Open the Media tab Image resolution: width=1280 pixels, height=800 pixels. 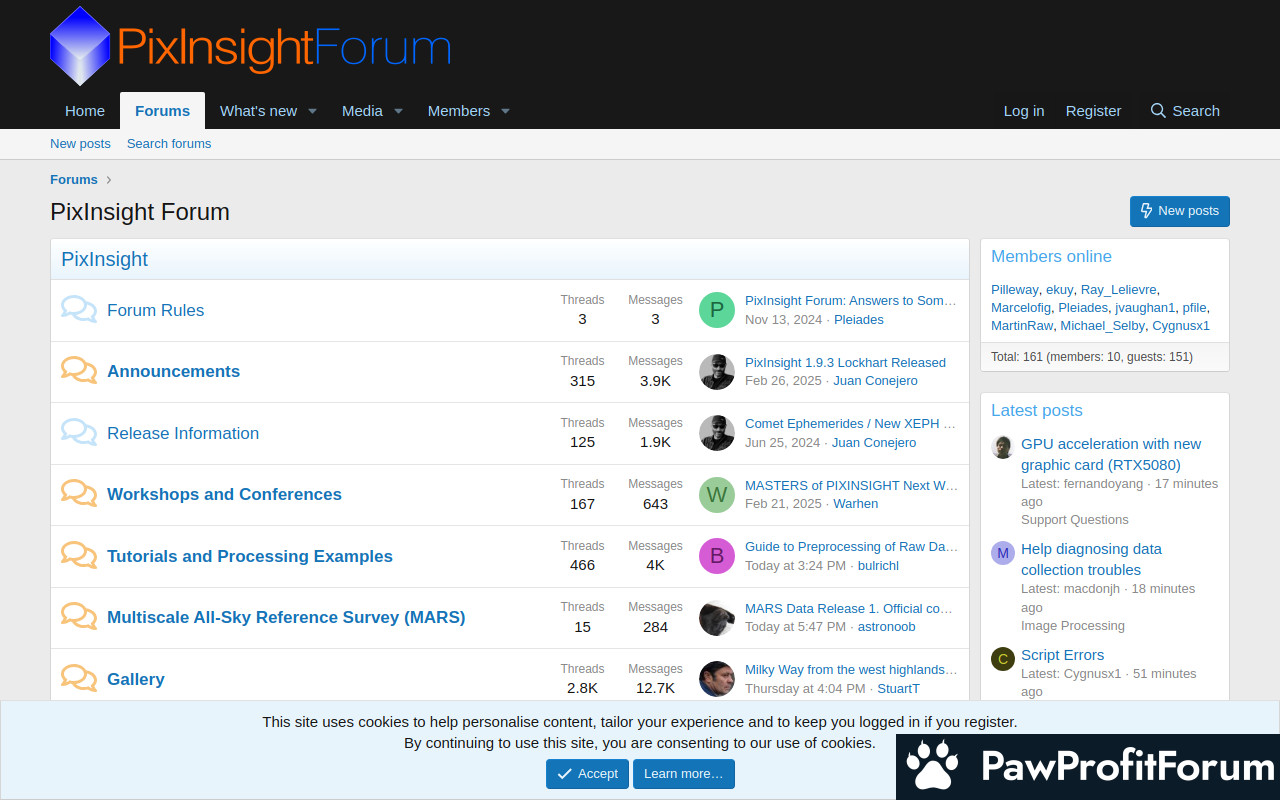coord(362,111)
